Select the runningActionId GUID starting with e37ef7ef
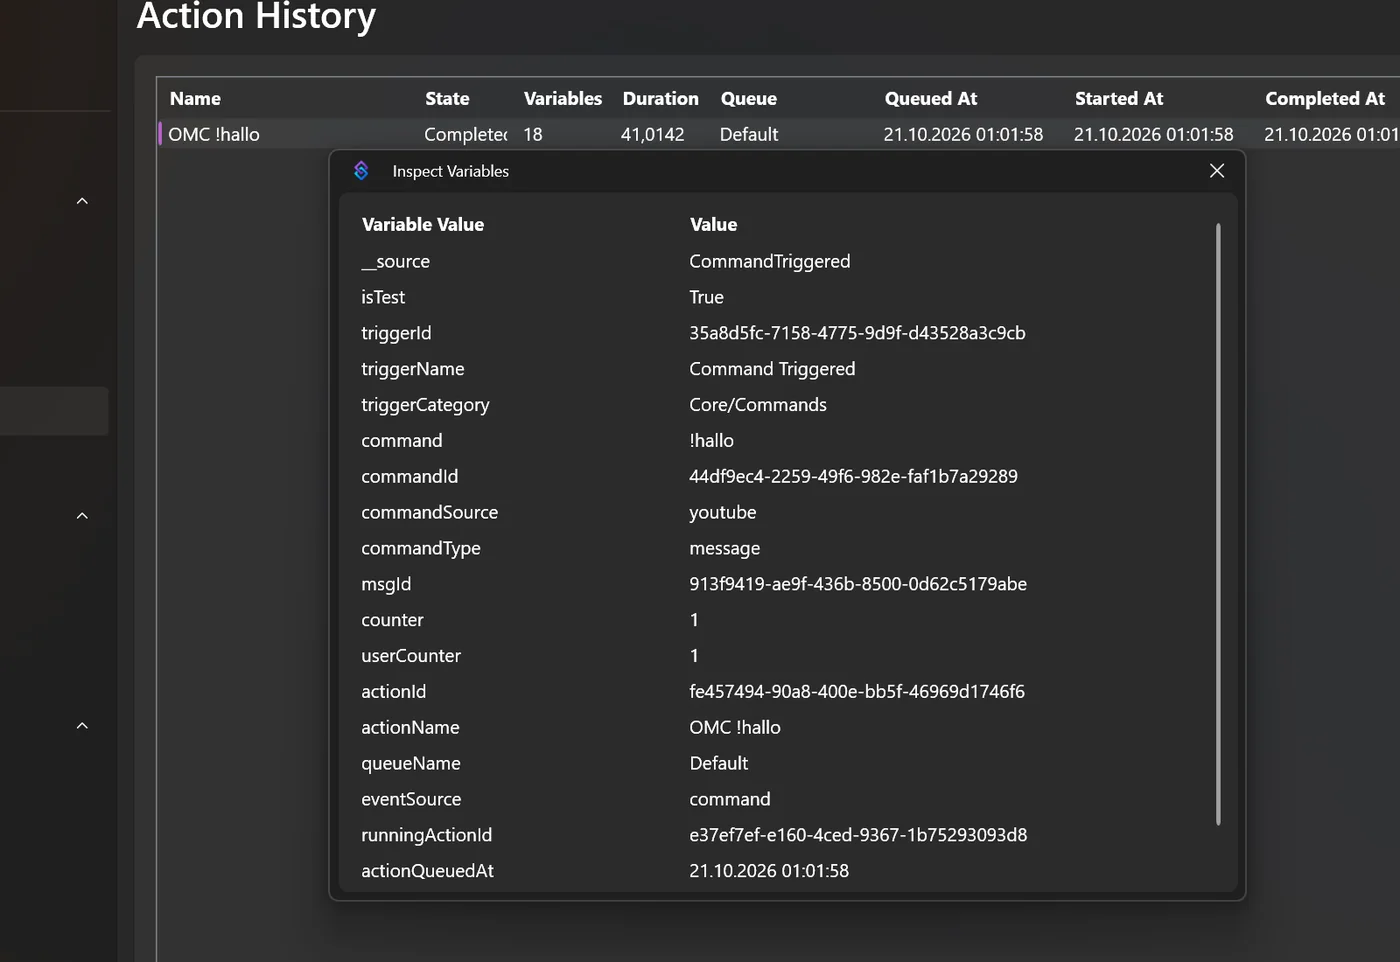 858,836
